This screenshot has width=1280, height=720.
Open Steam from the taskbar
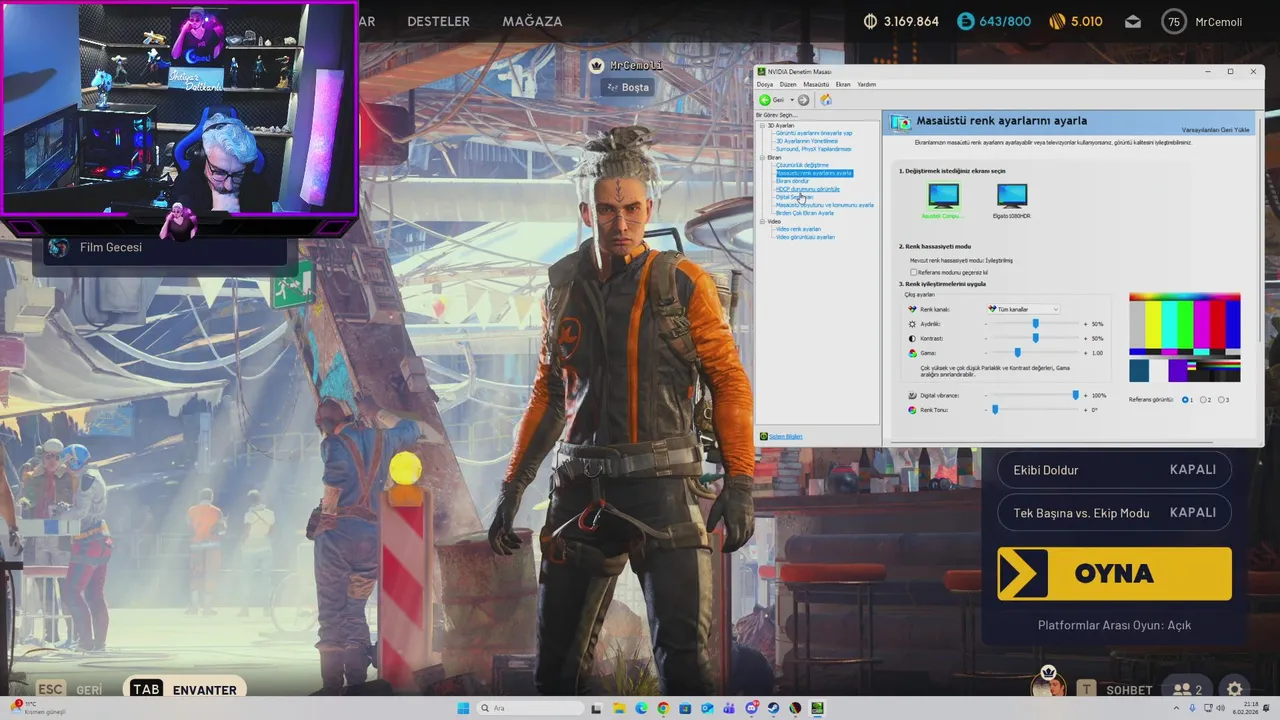pyautogui.click(x=773, y=708)
